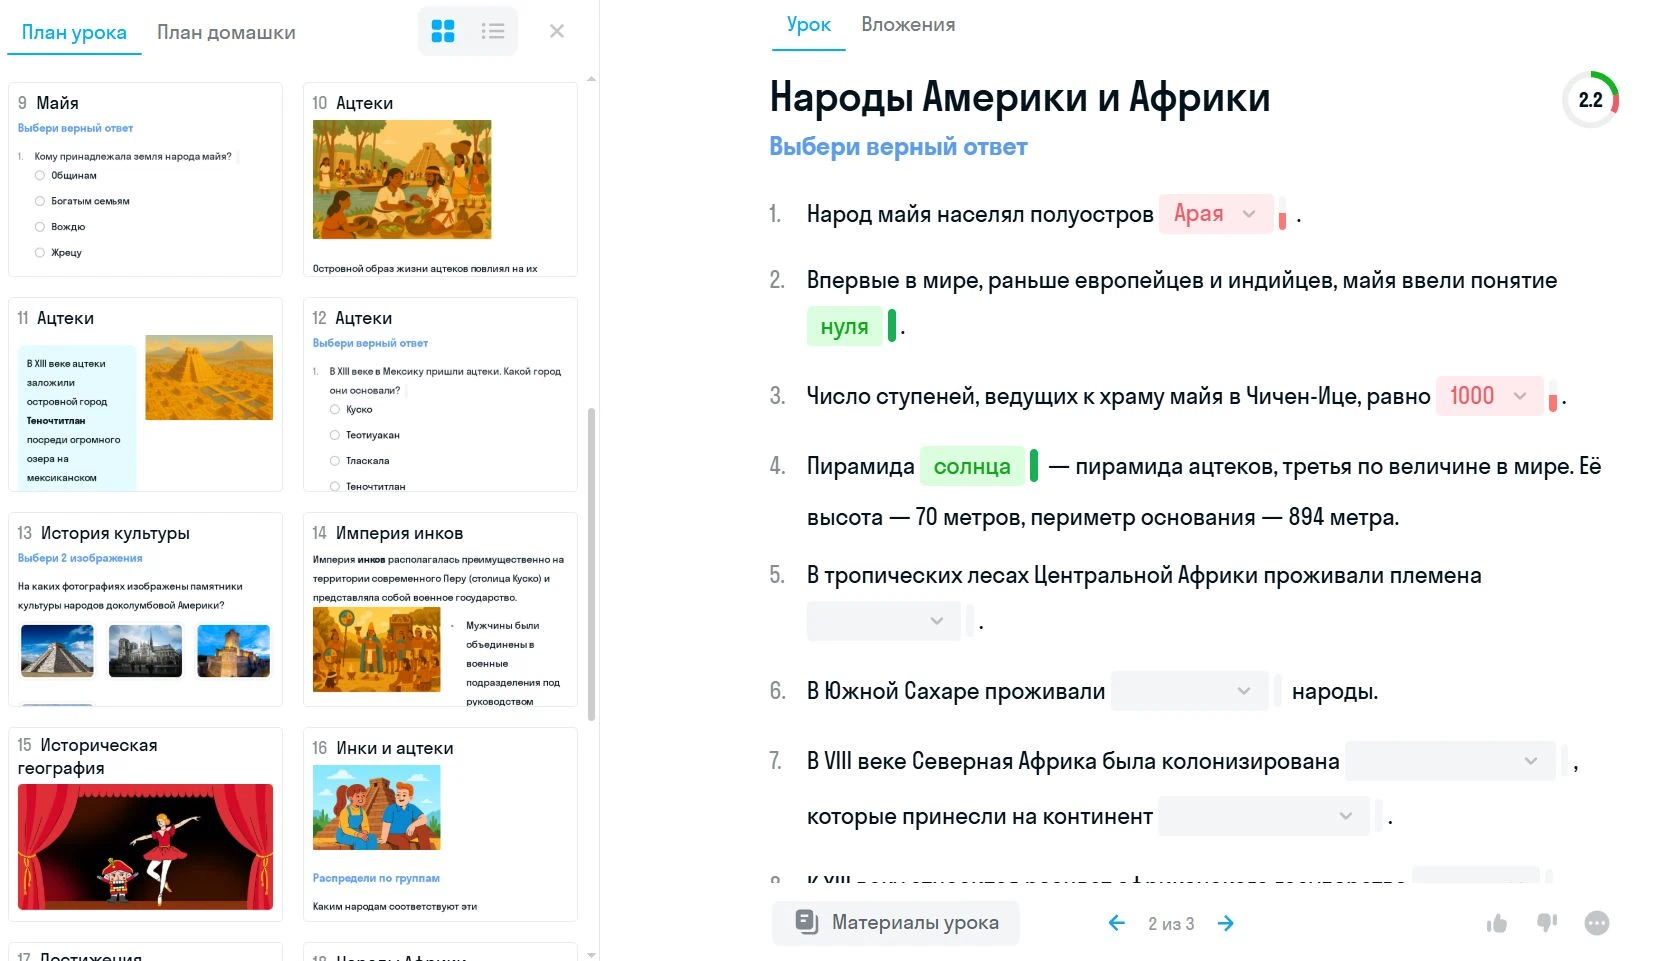Click the 2.2 score progress circle
The image size is (1654, 961).
click(x=1590, y=99)
